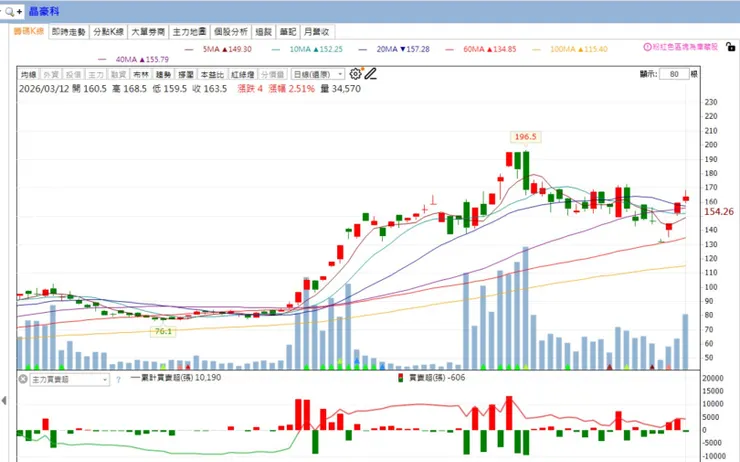Toggle the 投信 overlay button

pos(73,75)
